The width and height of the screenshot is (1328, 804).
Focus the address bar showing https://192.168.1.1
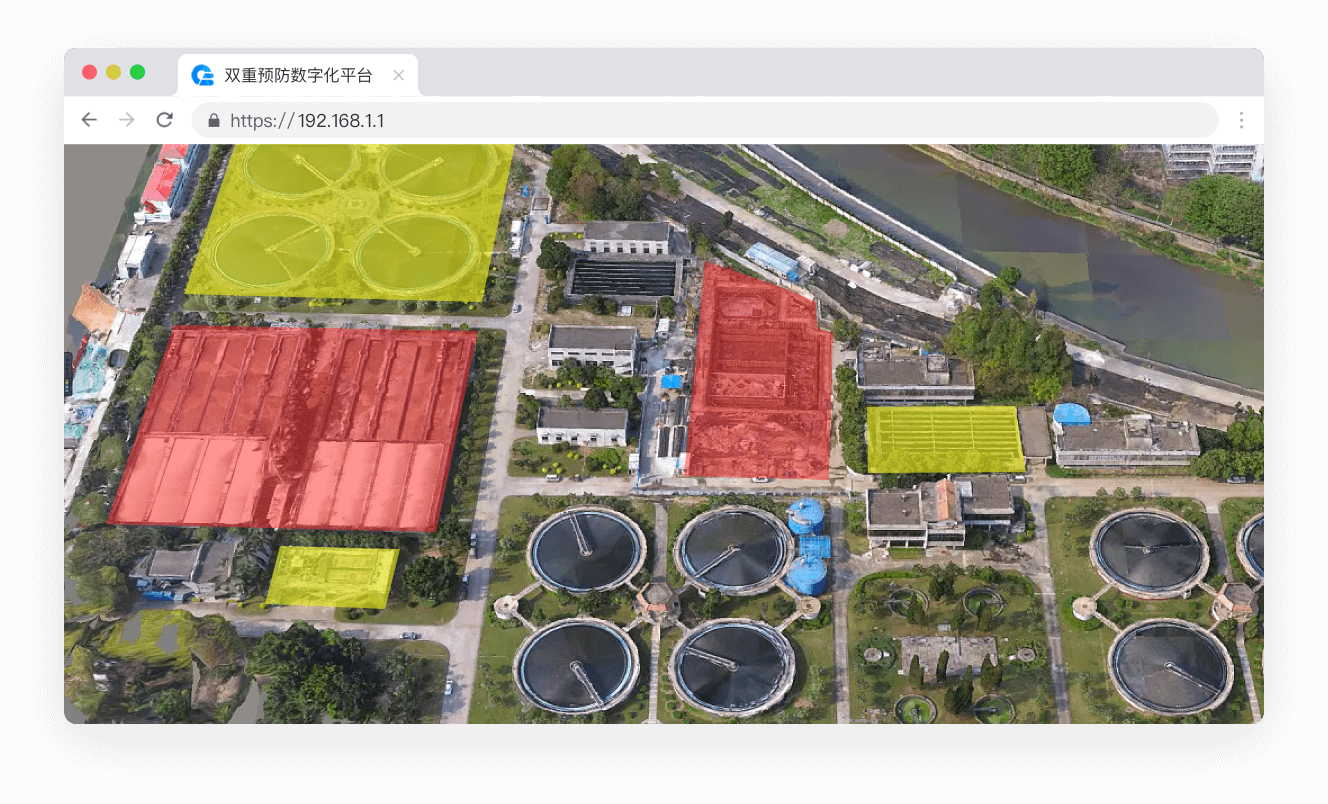(705, 120)
